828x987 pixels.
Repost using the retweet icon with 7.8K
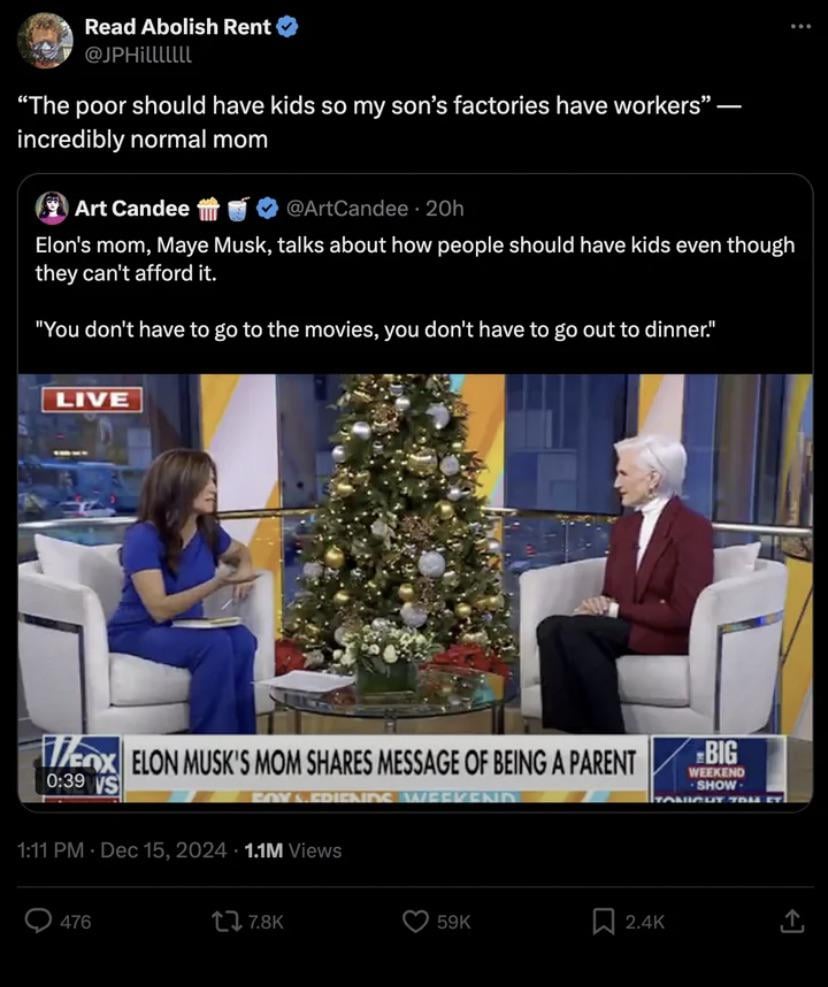225,922
